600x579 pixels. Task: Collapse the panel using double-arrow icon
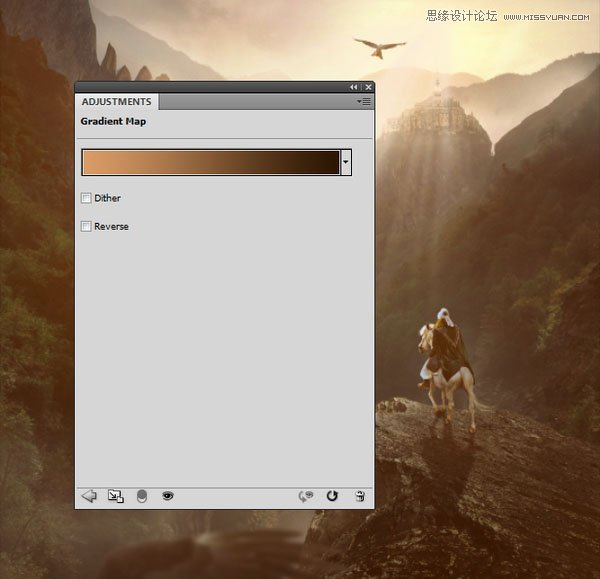(x=353, y=87)
